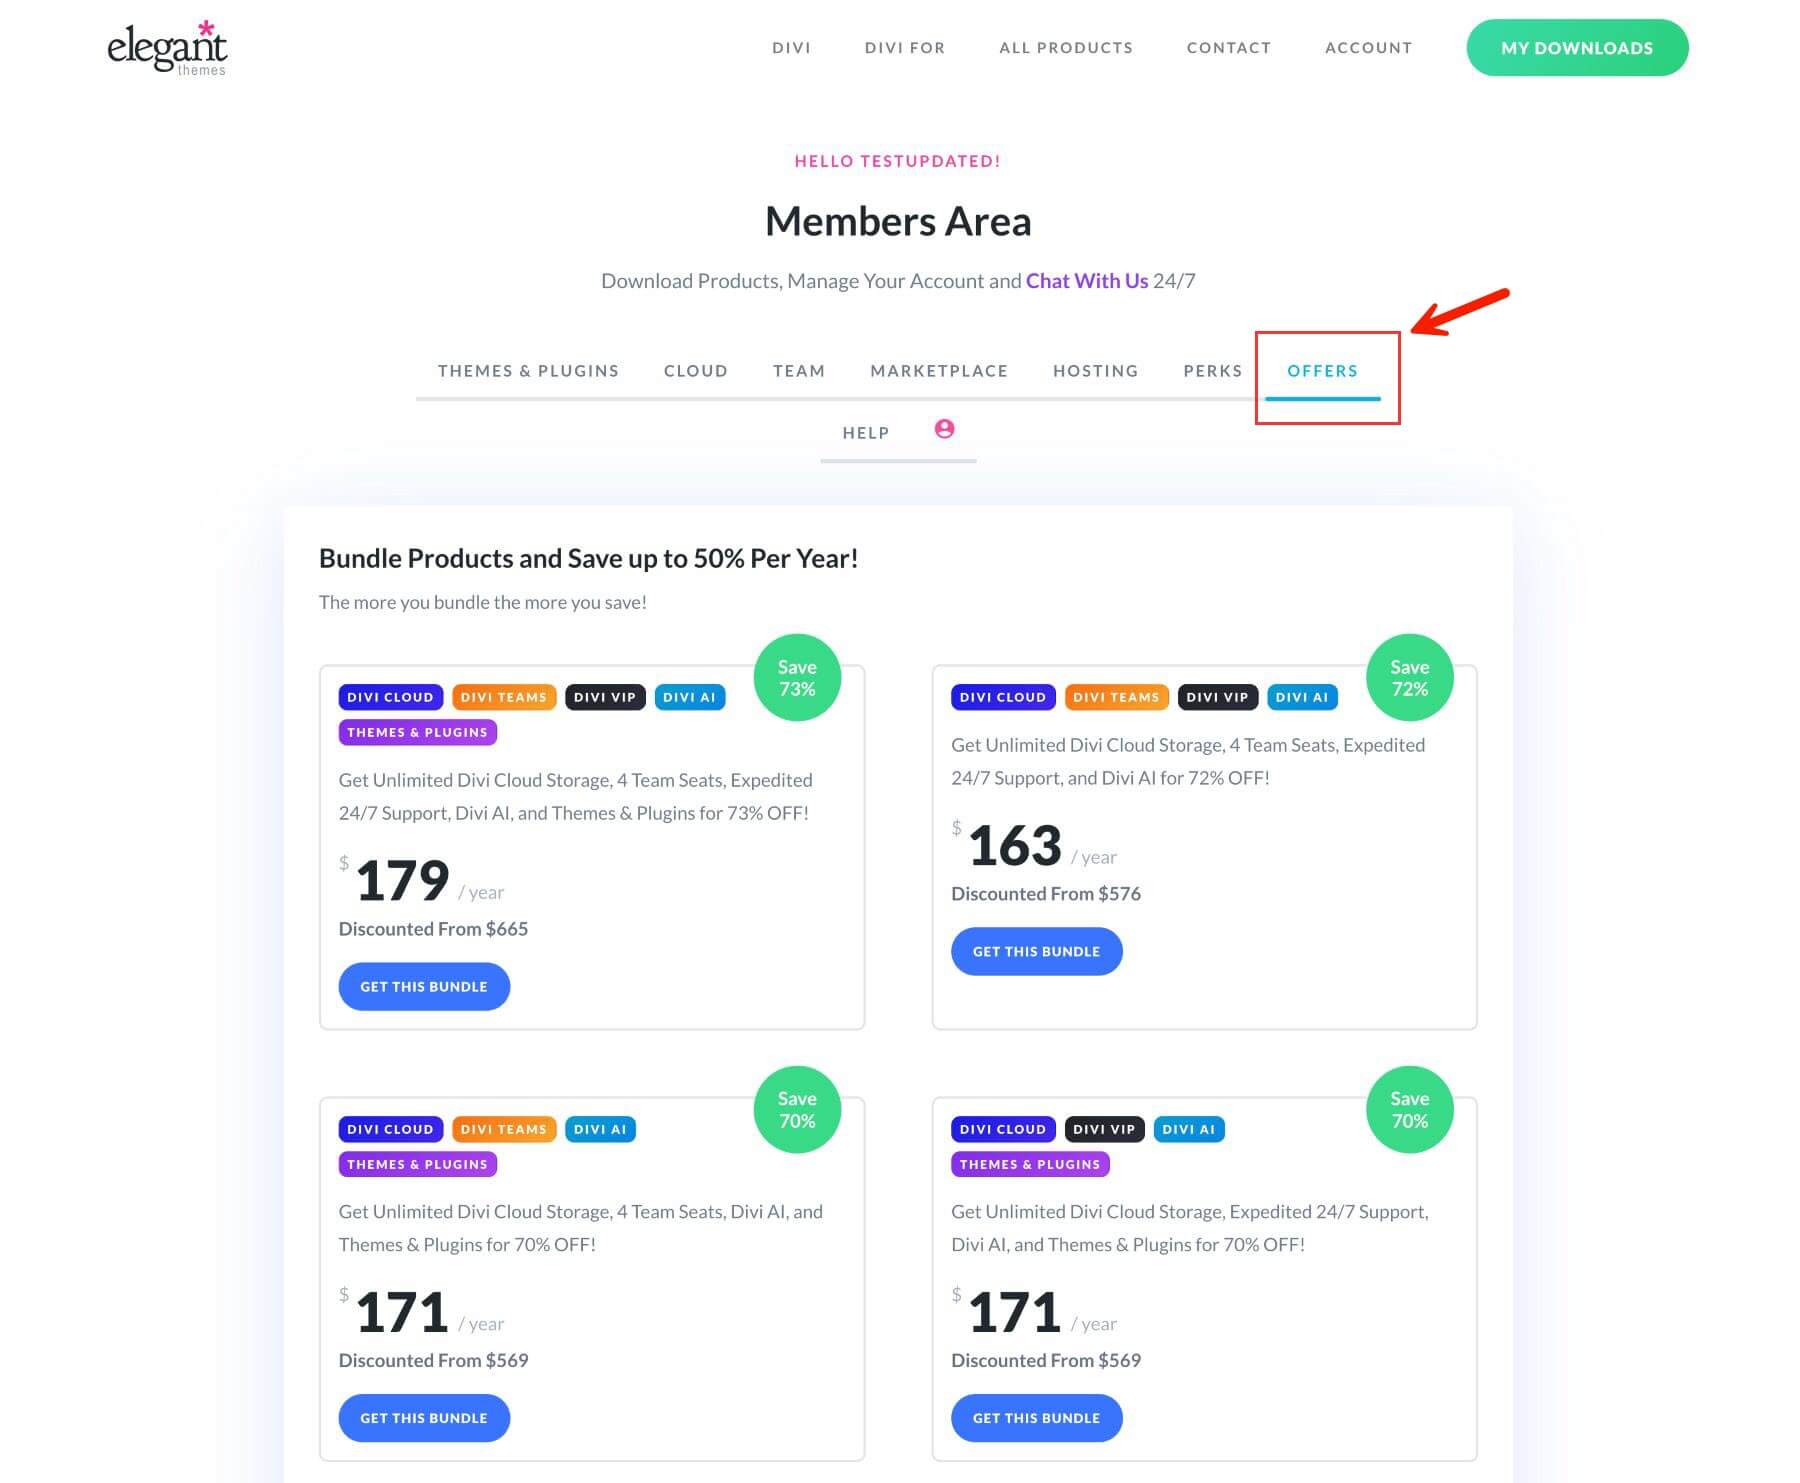The height and width of the screenshot is (1483, 1800).
Task: Switch to Themes & Plugins tab
Action: (528, 371)
